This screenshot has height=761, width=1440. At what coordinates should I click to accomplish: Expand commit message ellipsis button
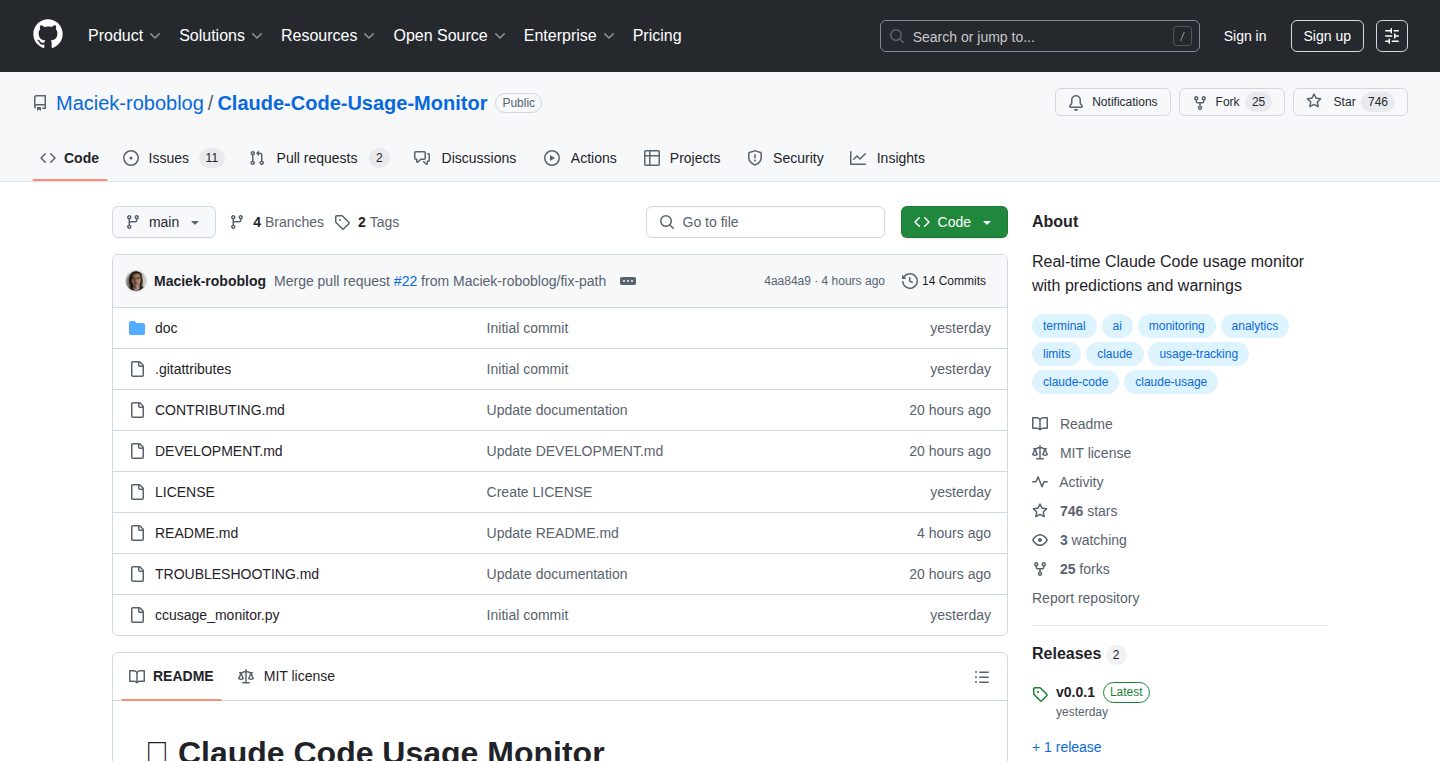pos(628,281)
